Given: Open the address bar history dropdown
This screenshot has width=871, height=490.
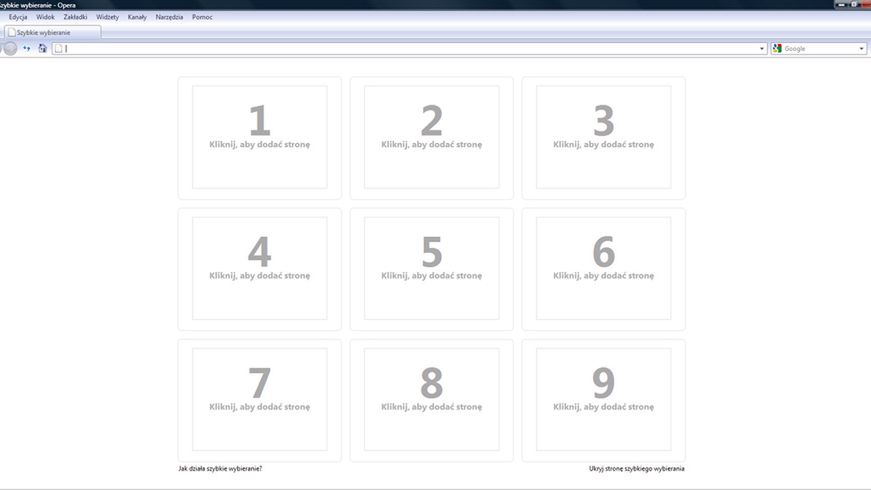Looking at the screenshot, I should click(762, 49).
